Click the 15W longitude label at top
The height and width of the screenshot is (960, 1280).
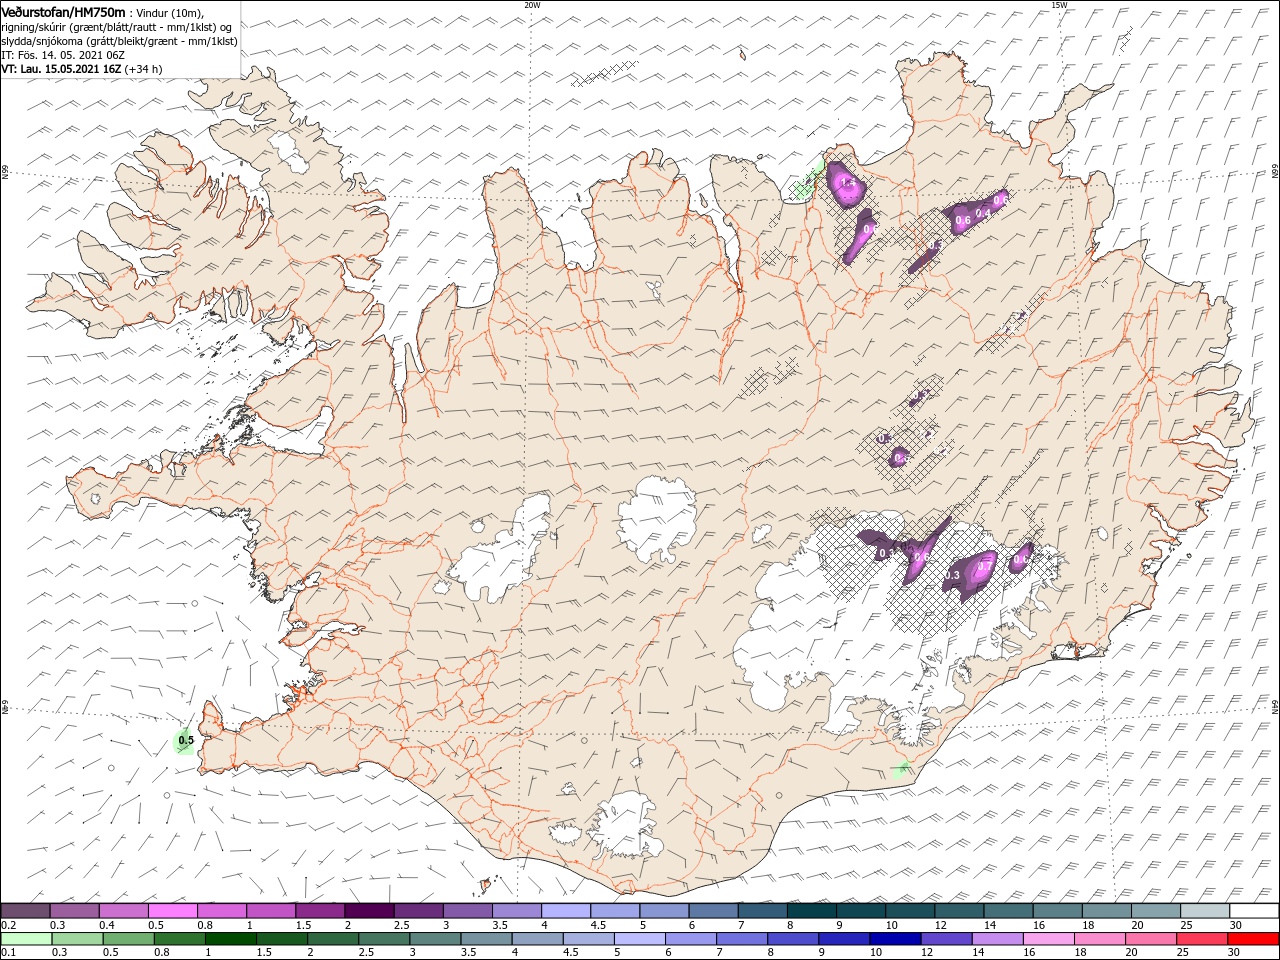point(1059,5)
